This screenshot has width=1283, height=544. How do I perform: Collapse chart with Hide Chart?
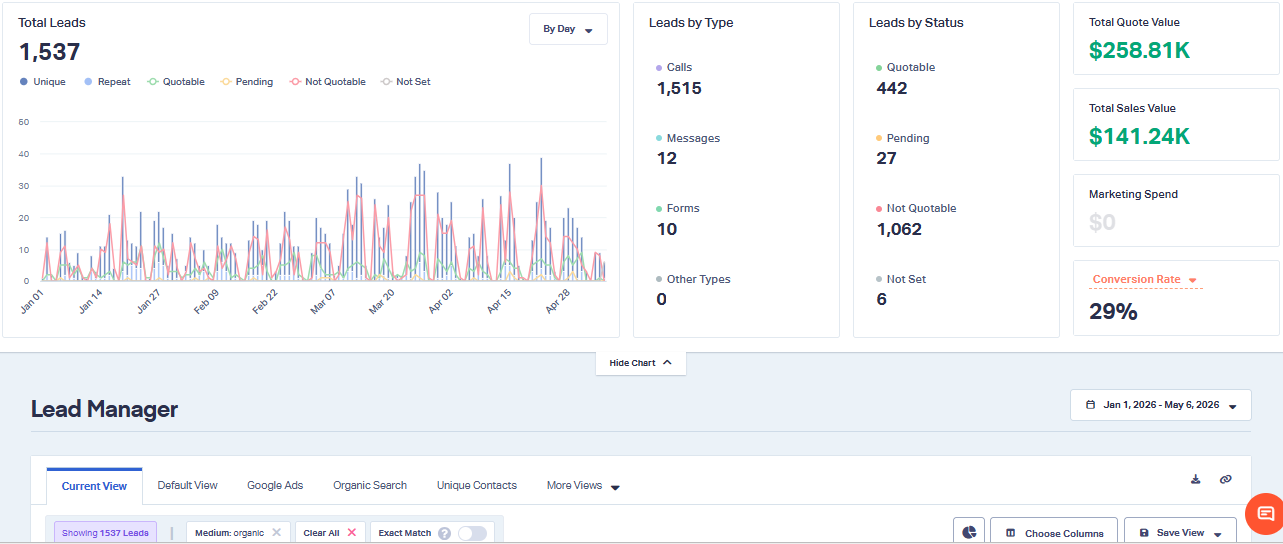click(x=640, y=363)
